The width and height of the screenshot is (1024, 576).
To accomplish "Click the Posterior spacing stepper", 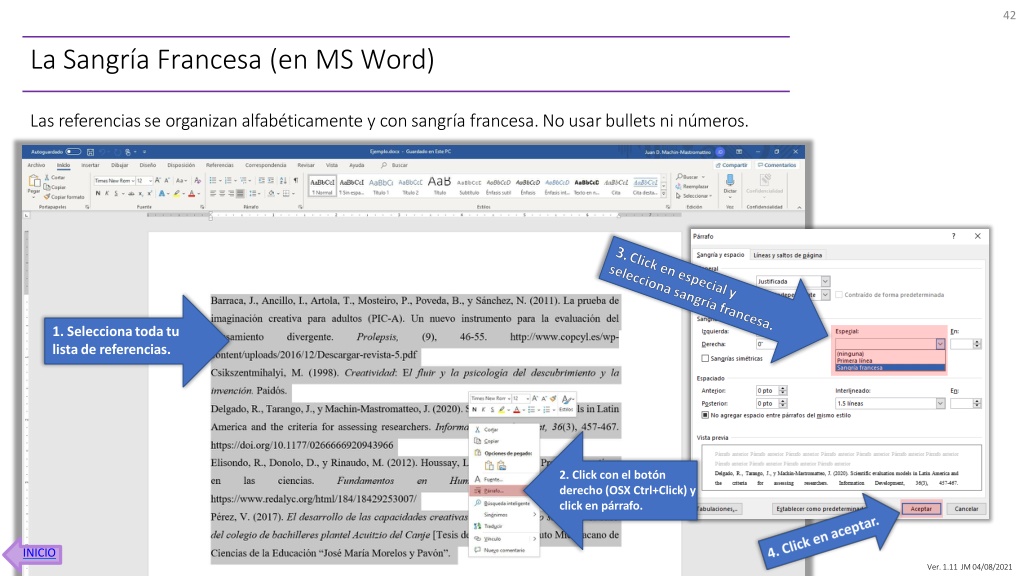I will (x=783, y=403).
